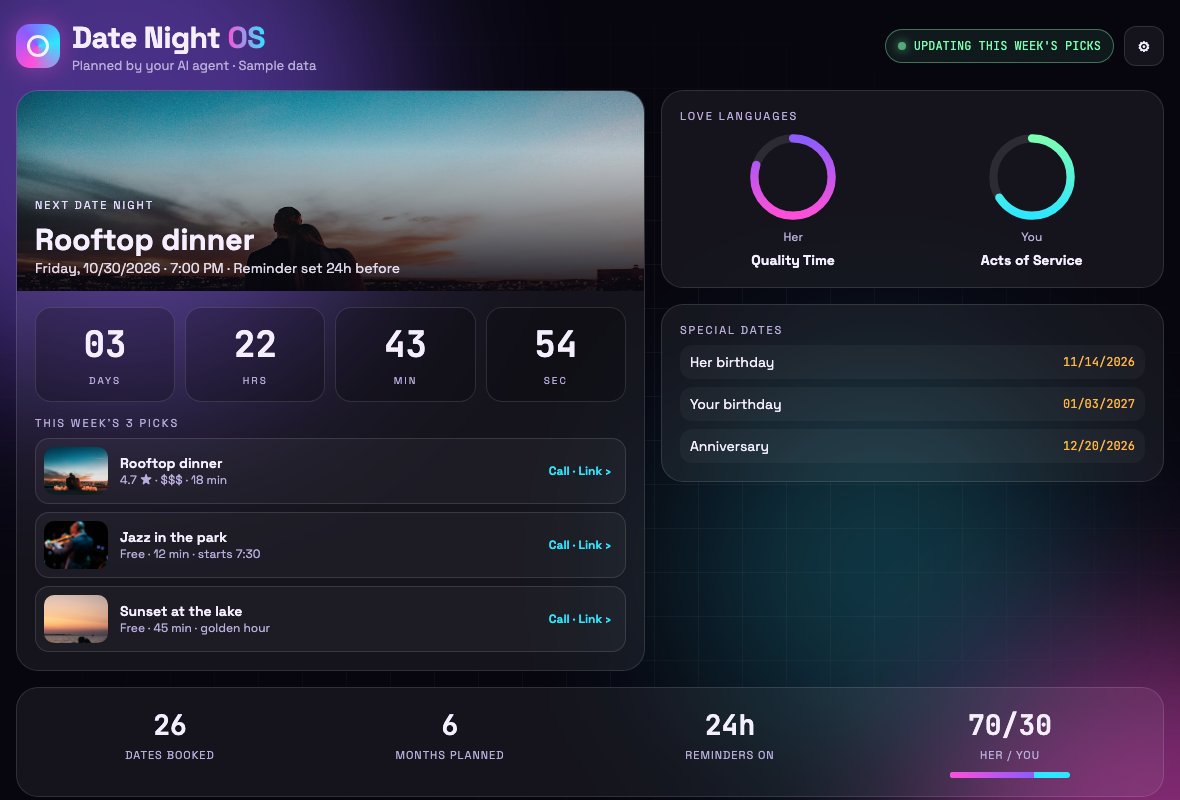This screenshot has height=800, width=1180.
Task: Click Her Quality Time progress ring
Action: [792, 177]
